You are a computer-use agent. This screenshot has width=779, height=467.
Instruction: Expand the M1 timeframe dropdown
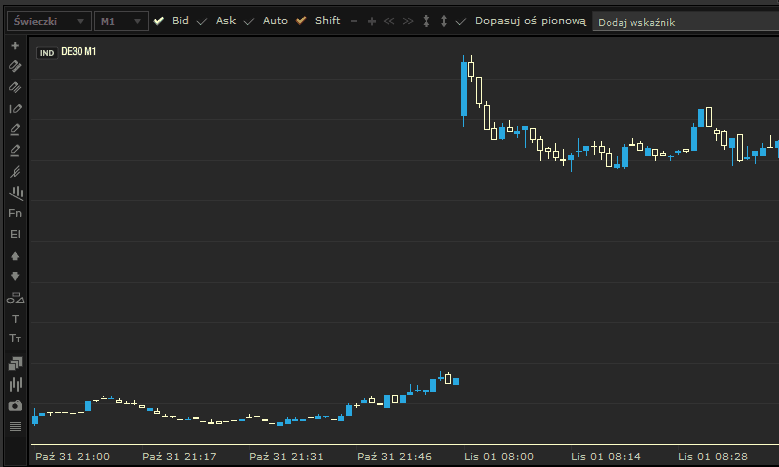coord(121,21)
